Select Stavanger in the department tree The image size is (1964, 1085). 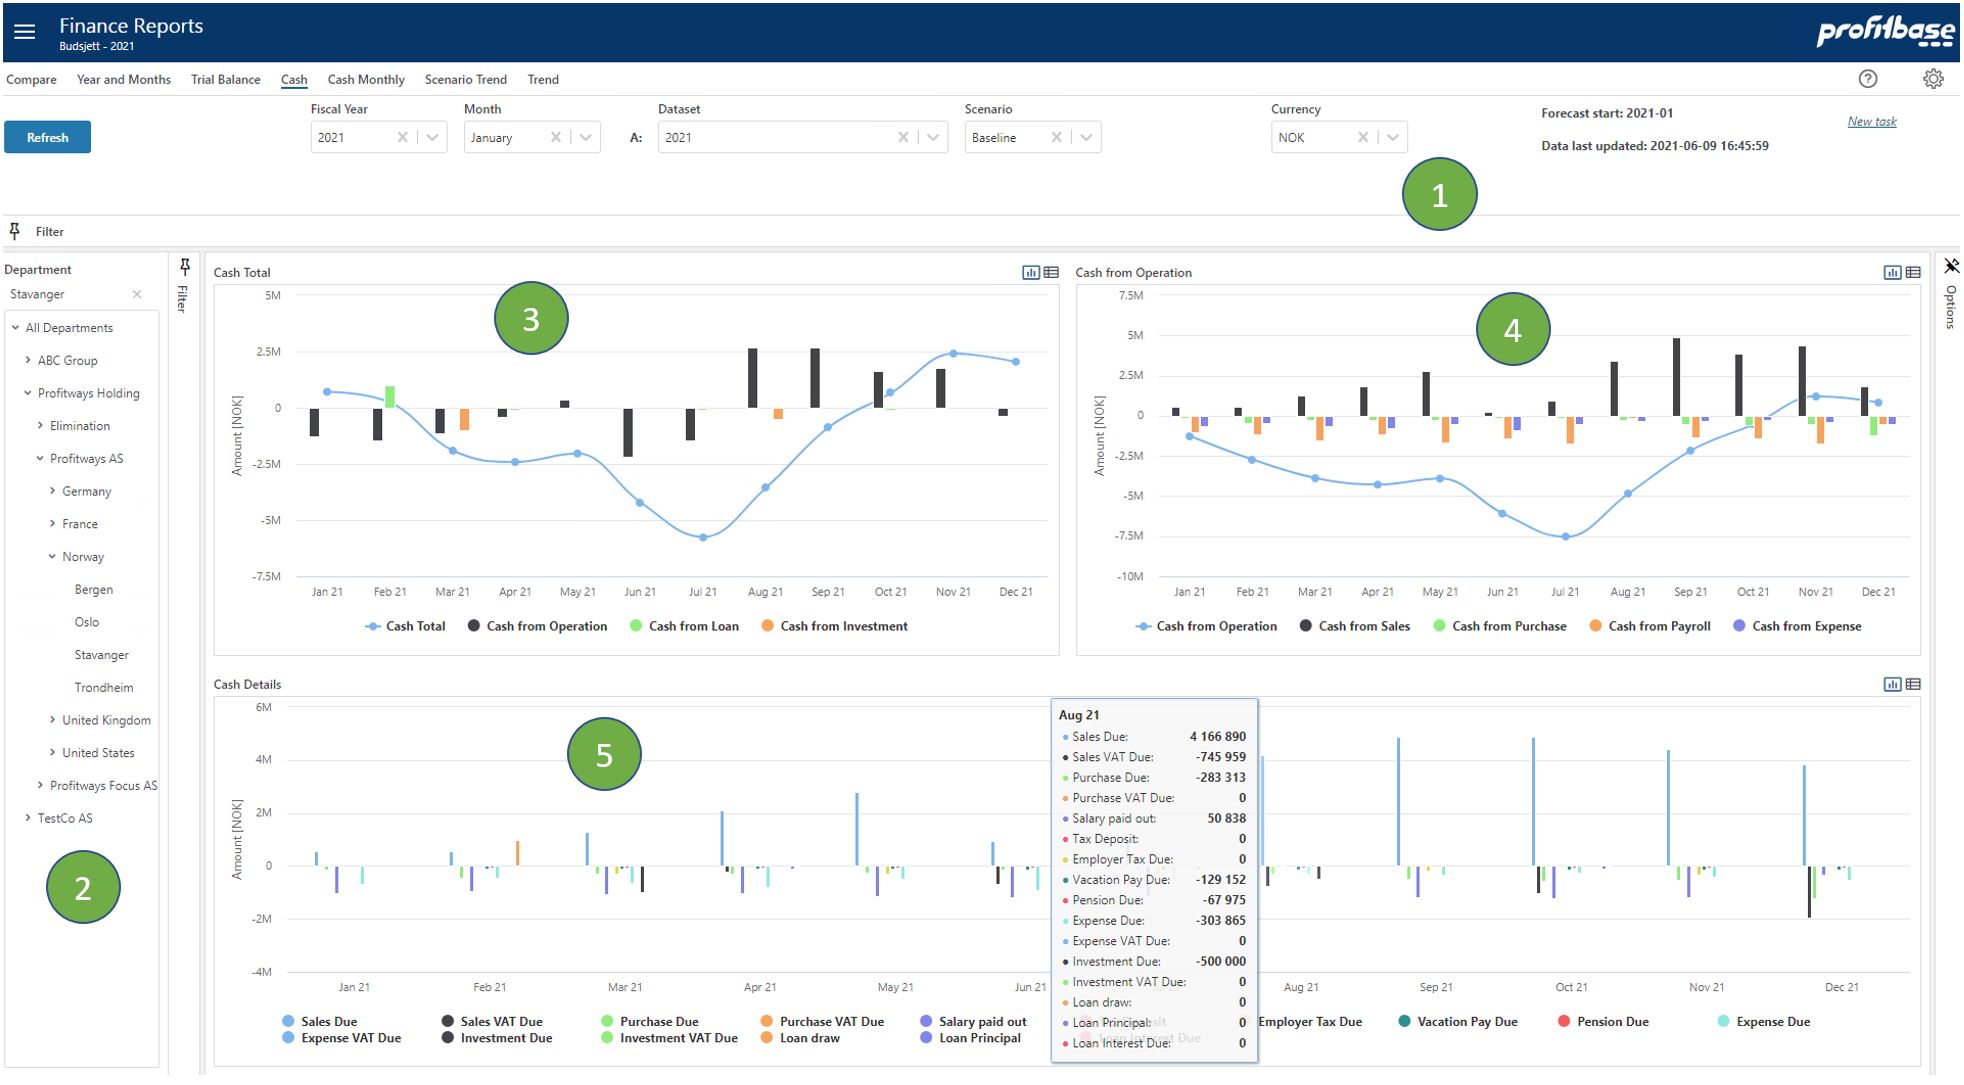[x=102, y=655]
